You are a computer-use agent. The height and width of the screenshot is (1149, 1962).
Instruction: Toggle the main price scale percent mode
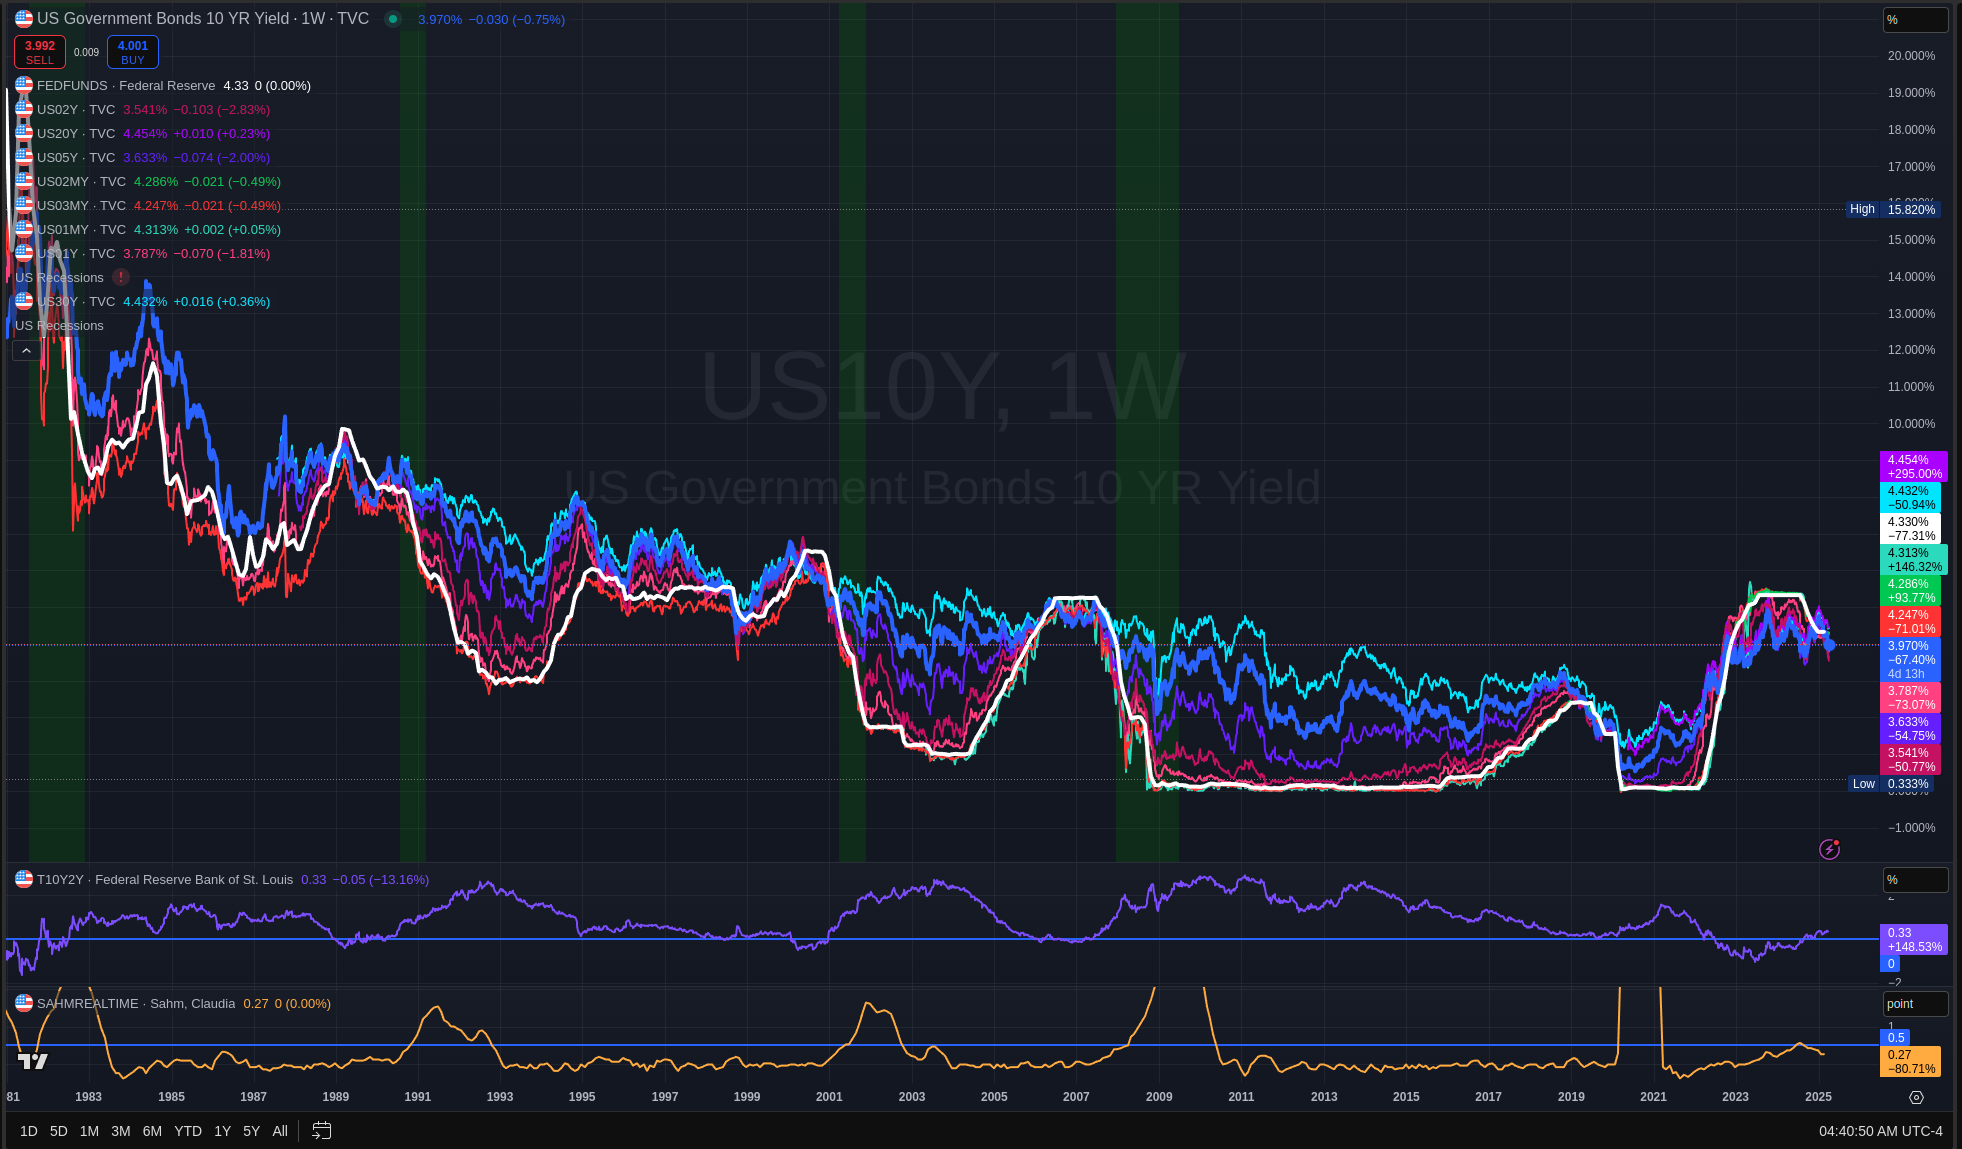tap(1914, 20)
